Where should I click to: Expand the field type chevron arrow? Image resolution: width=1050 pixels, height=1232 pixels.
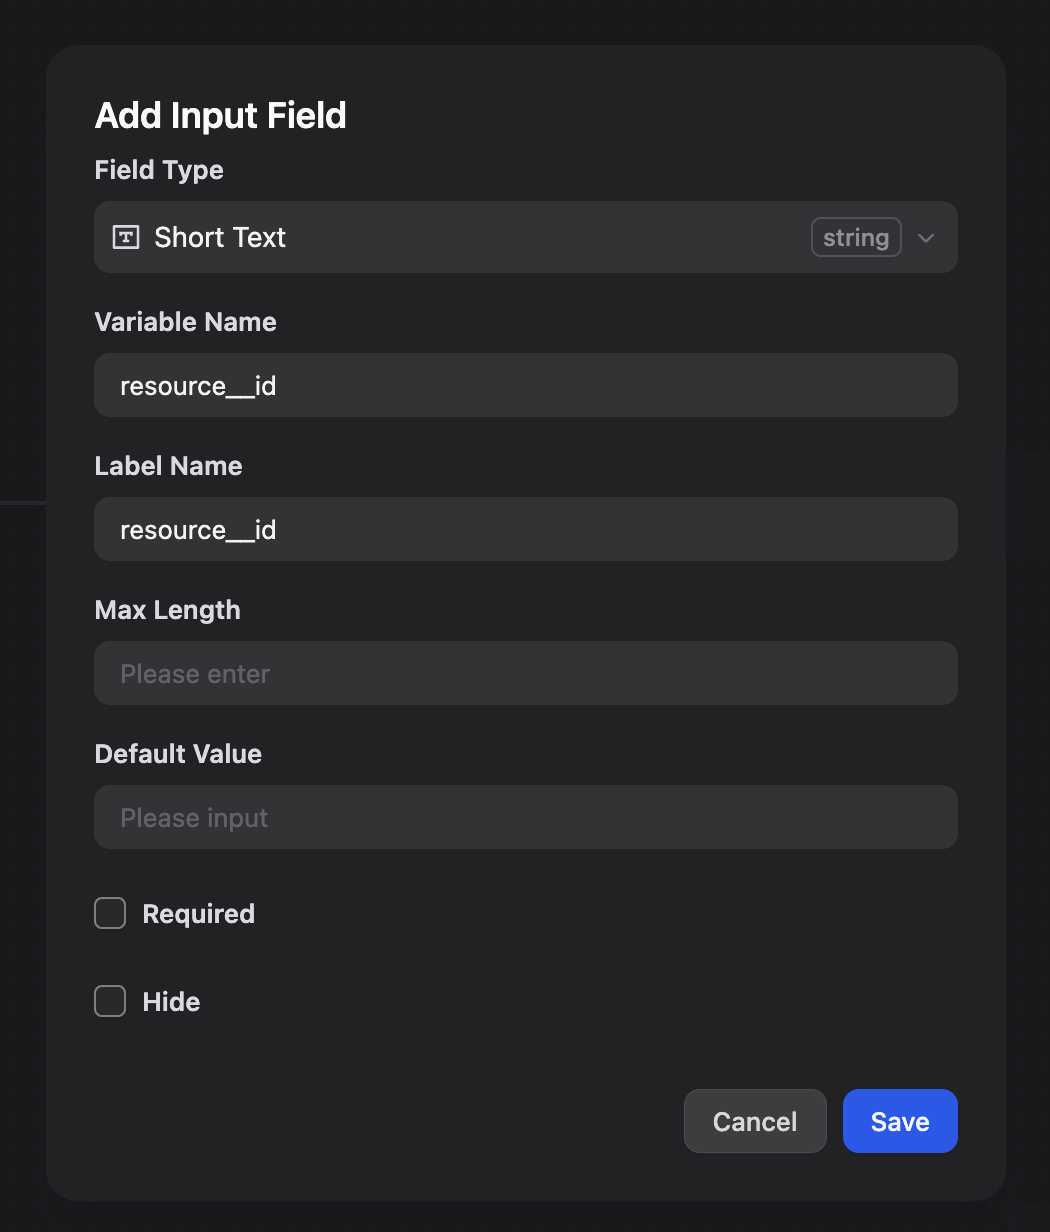tap(925, 238)
